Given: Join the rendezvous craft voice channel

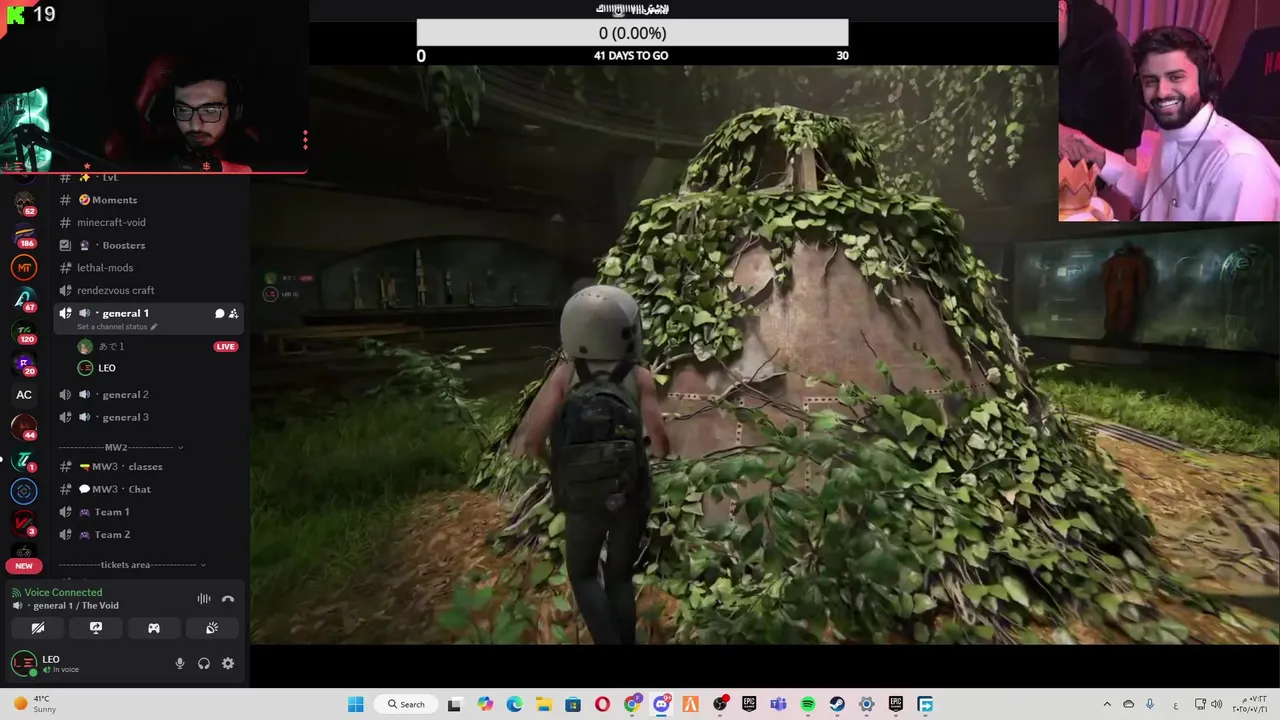Looking at the screenshot, I should click(150, 290).
